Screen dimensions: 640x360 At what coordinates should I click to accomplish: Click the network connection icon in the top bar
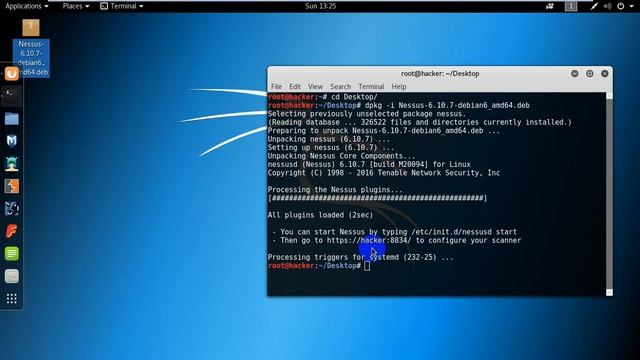[594, 6]
